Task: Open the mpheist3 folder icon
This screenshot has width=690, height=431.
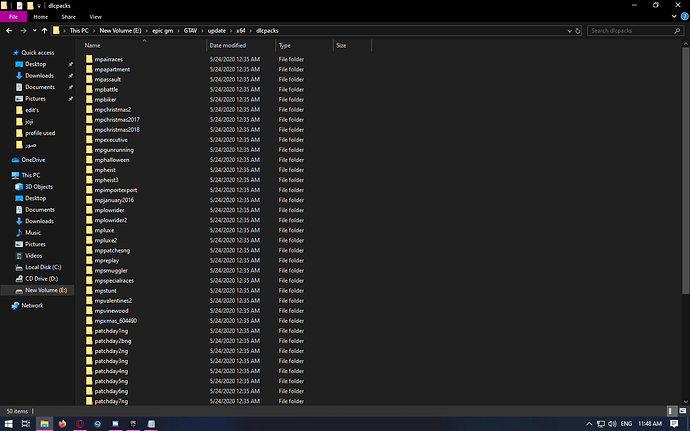Action: click(89, 180)
